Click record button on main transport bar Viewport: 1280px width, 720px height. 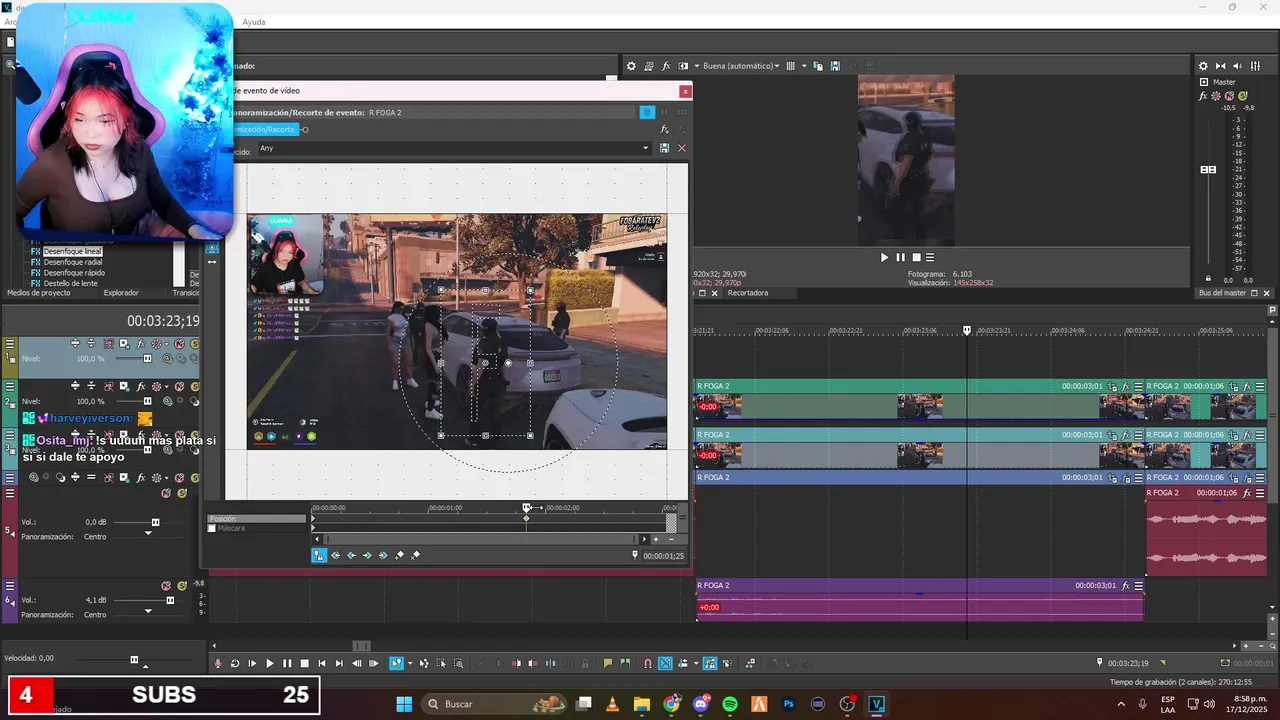(218, 663)
